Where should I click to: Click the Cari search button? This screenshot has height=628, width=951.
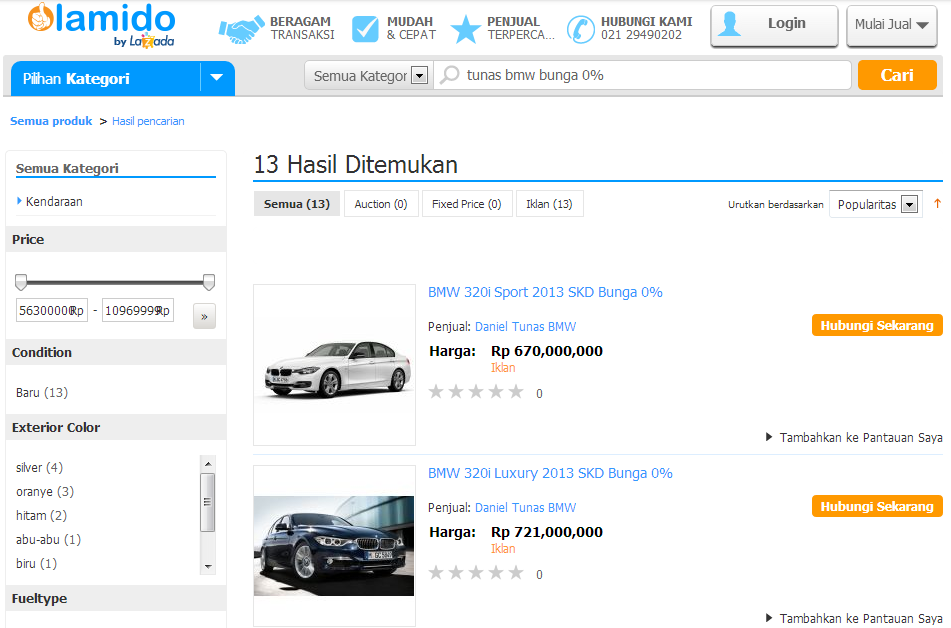[x=897, y=75]
